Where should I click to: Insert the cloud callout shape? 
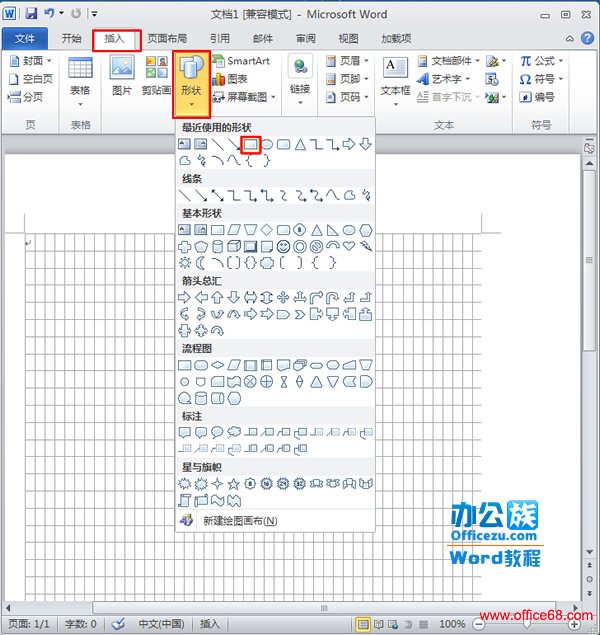234,432
